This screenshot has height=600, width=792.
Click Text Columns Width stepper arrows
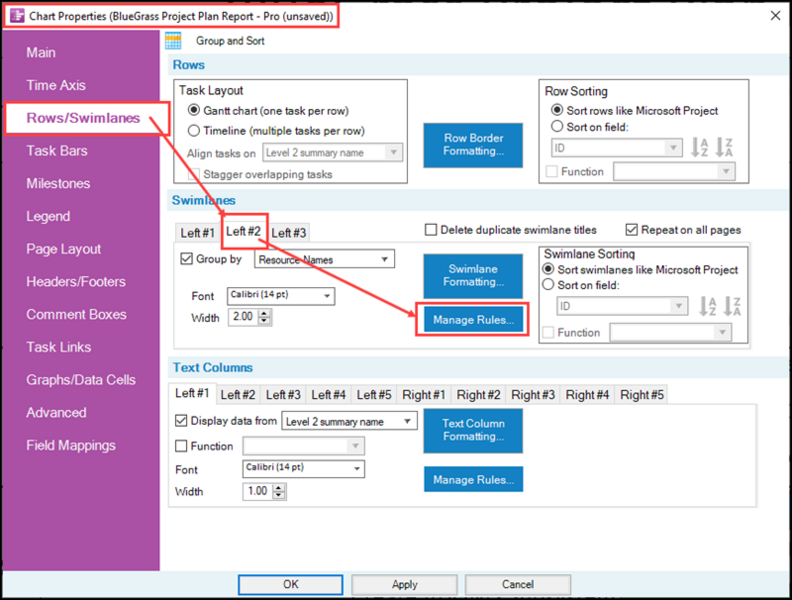279,491
